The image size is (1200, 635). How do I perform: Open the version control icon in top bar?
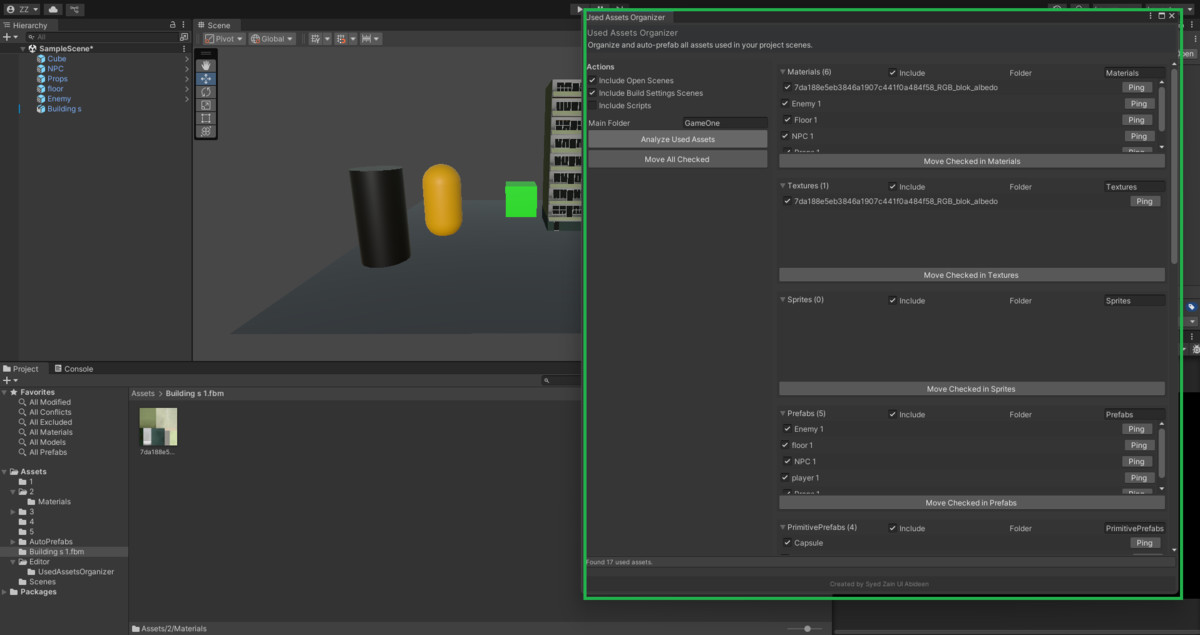click(76, 9)
